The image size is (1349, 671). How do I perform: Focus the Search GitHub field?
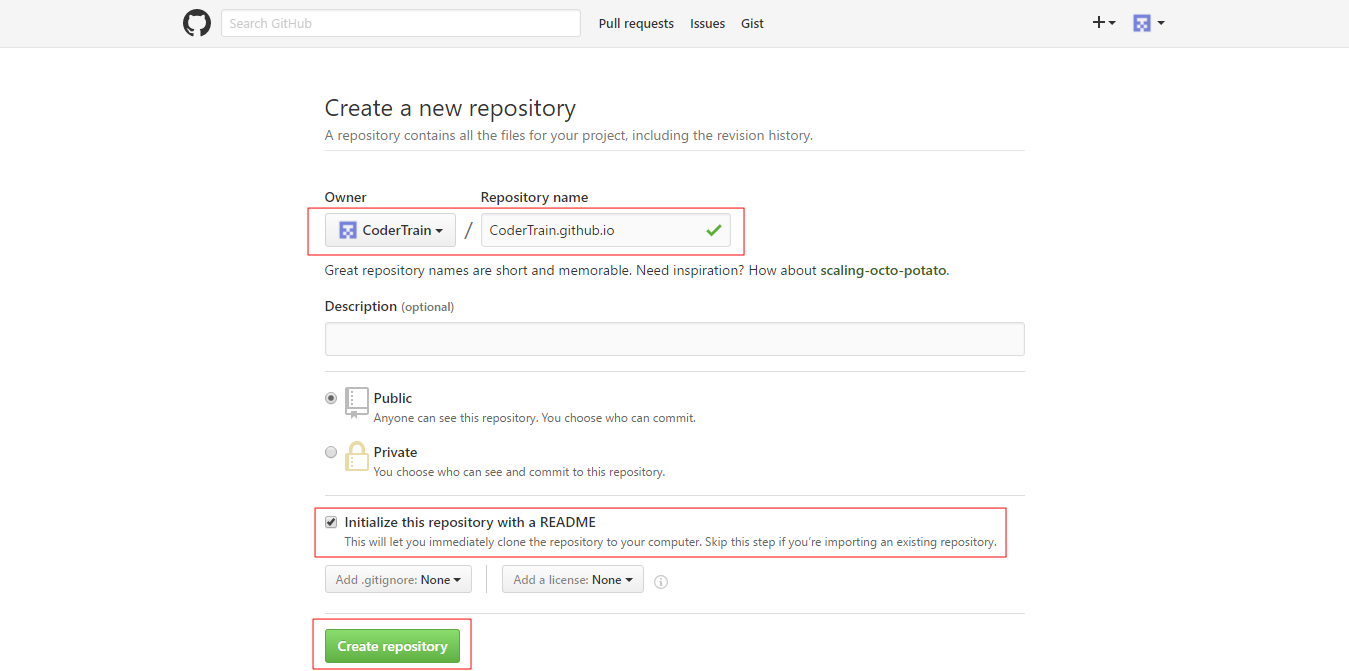400,23
